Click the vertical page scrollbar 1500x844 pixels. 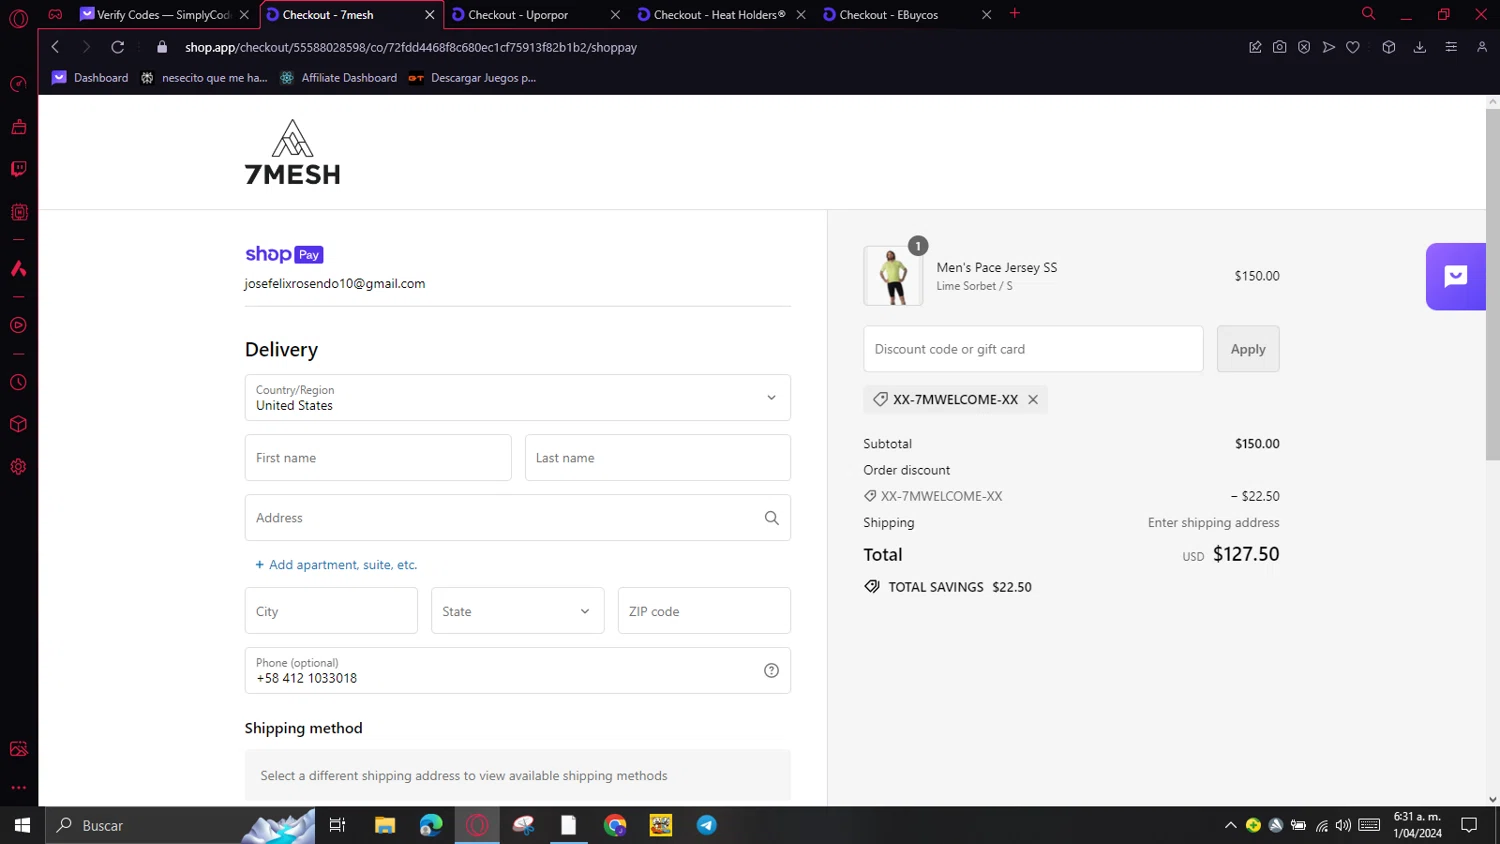pos(1492,285)
